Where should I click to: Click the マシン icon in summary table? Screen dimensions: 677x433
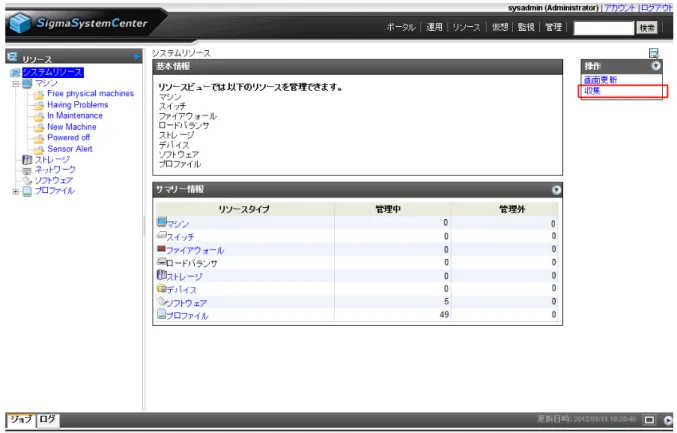click(161, 222)
